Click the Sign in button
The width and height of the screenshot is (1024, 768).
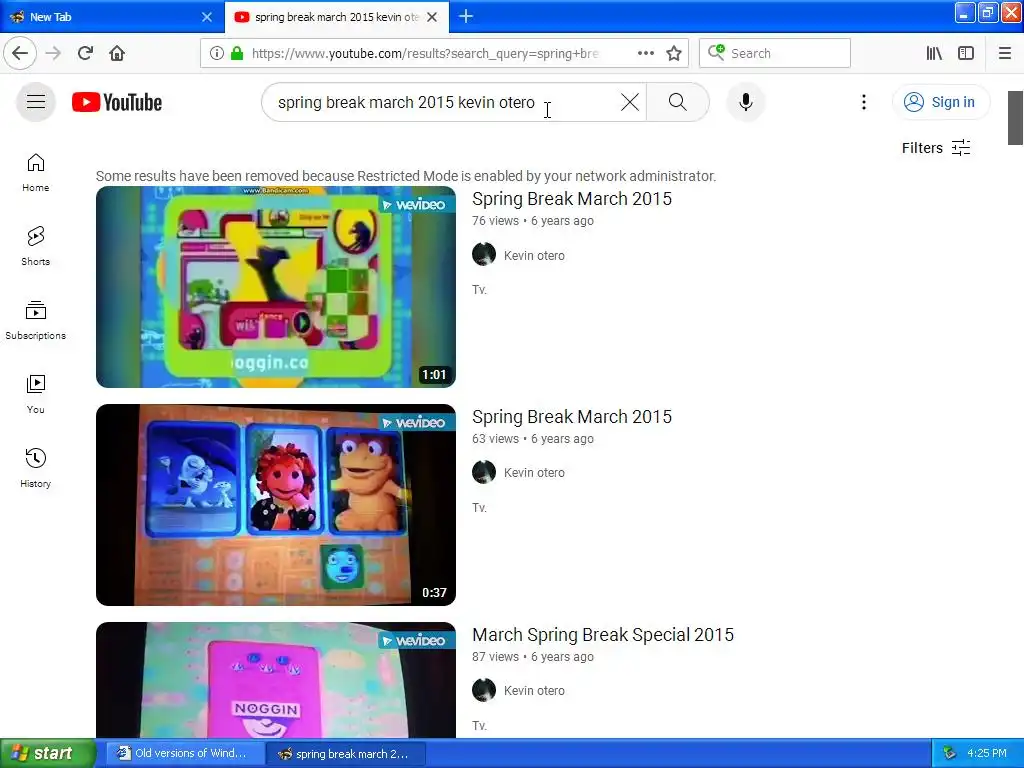point(941,102)
